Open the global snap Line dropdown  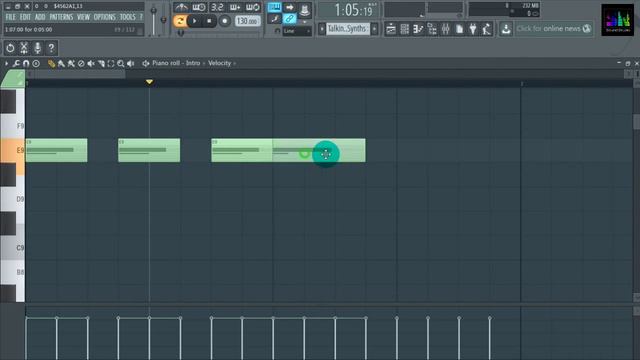coord(297,31)
